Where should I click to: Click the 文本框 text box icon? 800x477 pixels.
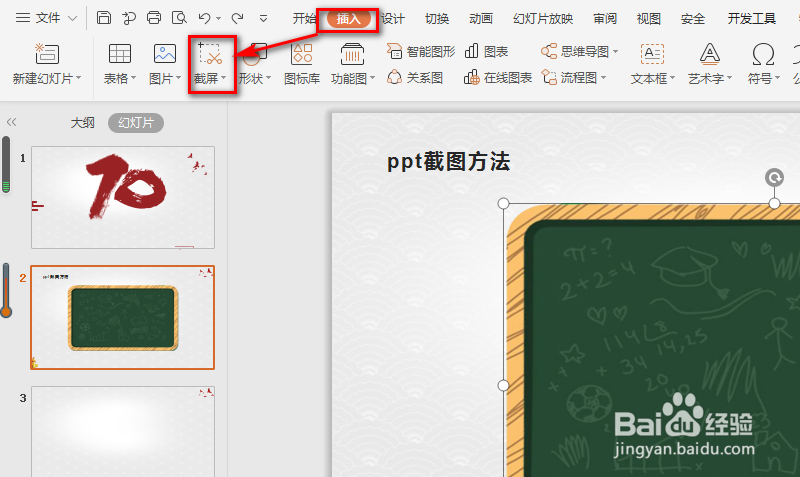pos(652,54)
